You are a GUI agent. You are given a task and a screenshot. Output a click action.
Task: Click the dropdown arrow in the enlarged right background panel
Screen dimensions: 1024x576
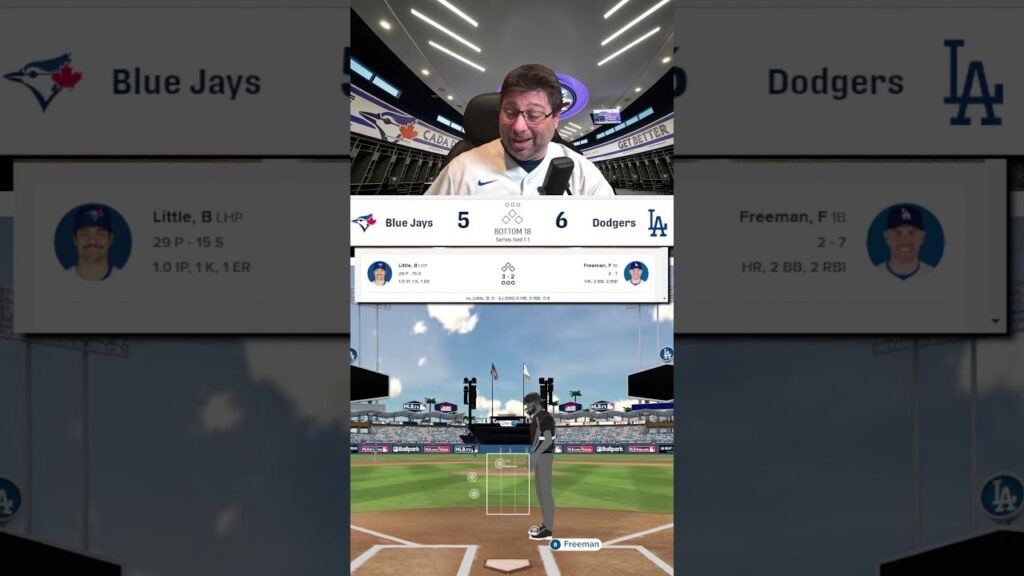pos(995,321)
